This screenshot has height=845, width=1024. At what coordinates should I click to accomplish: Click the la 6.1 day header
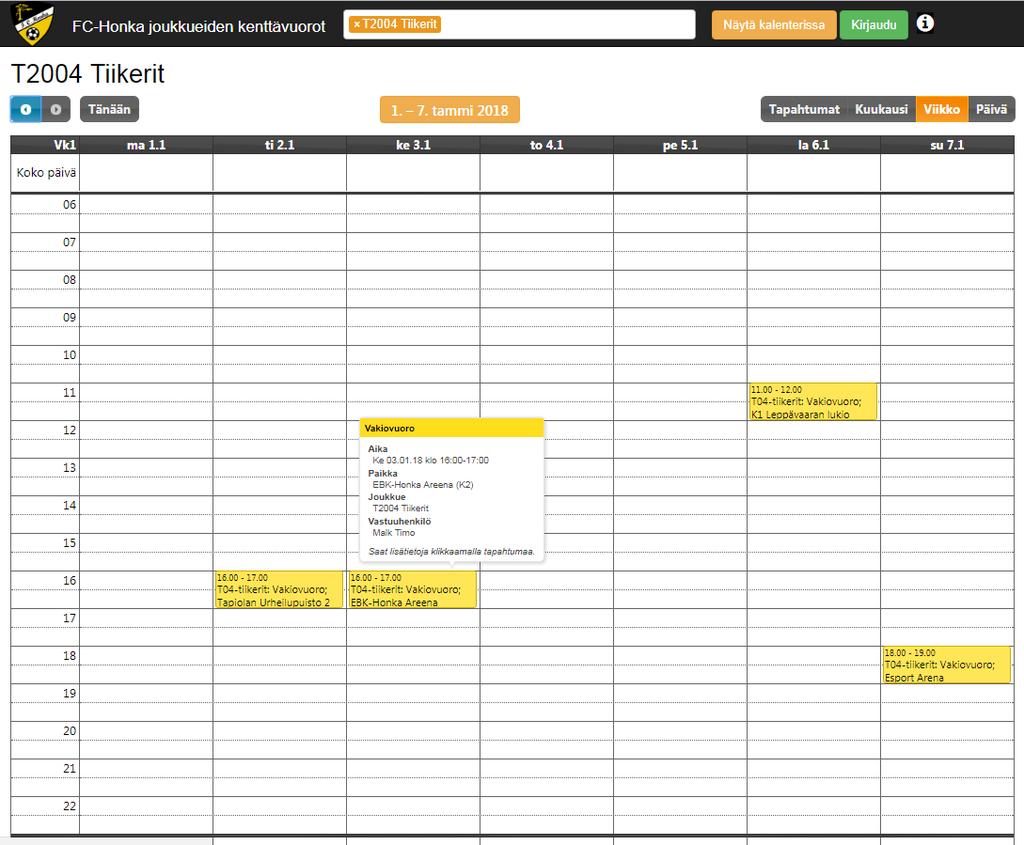[814, 145]
